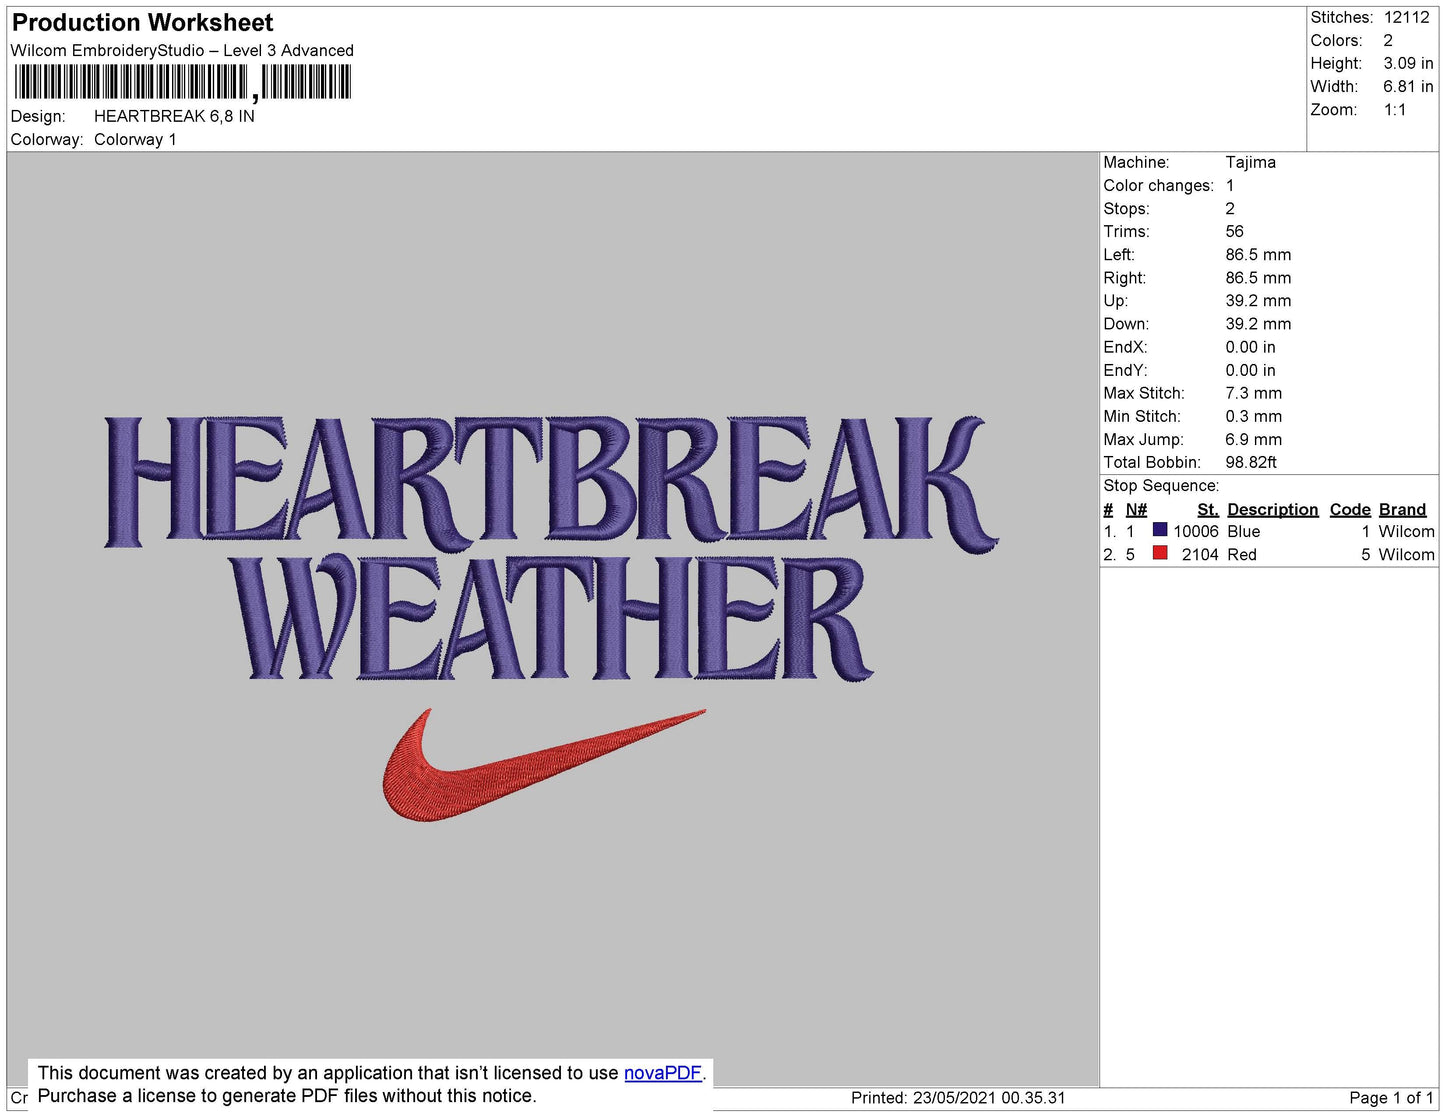
Task: Click the barcode under the worksheet title
Action: pos(182,82)
